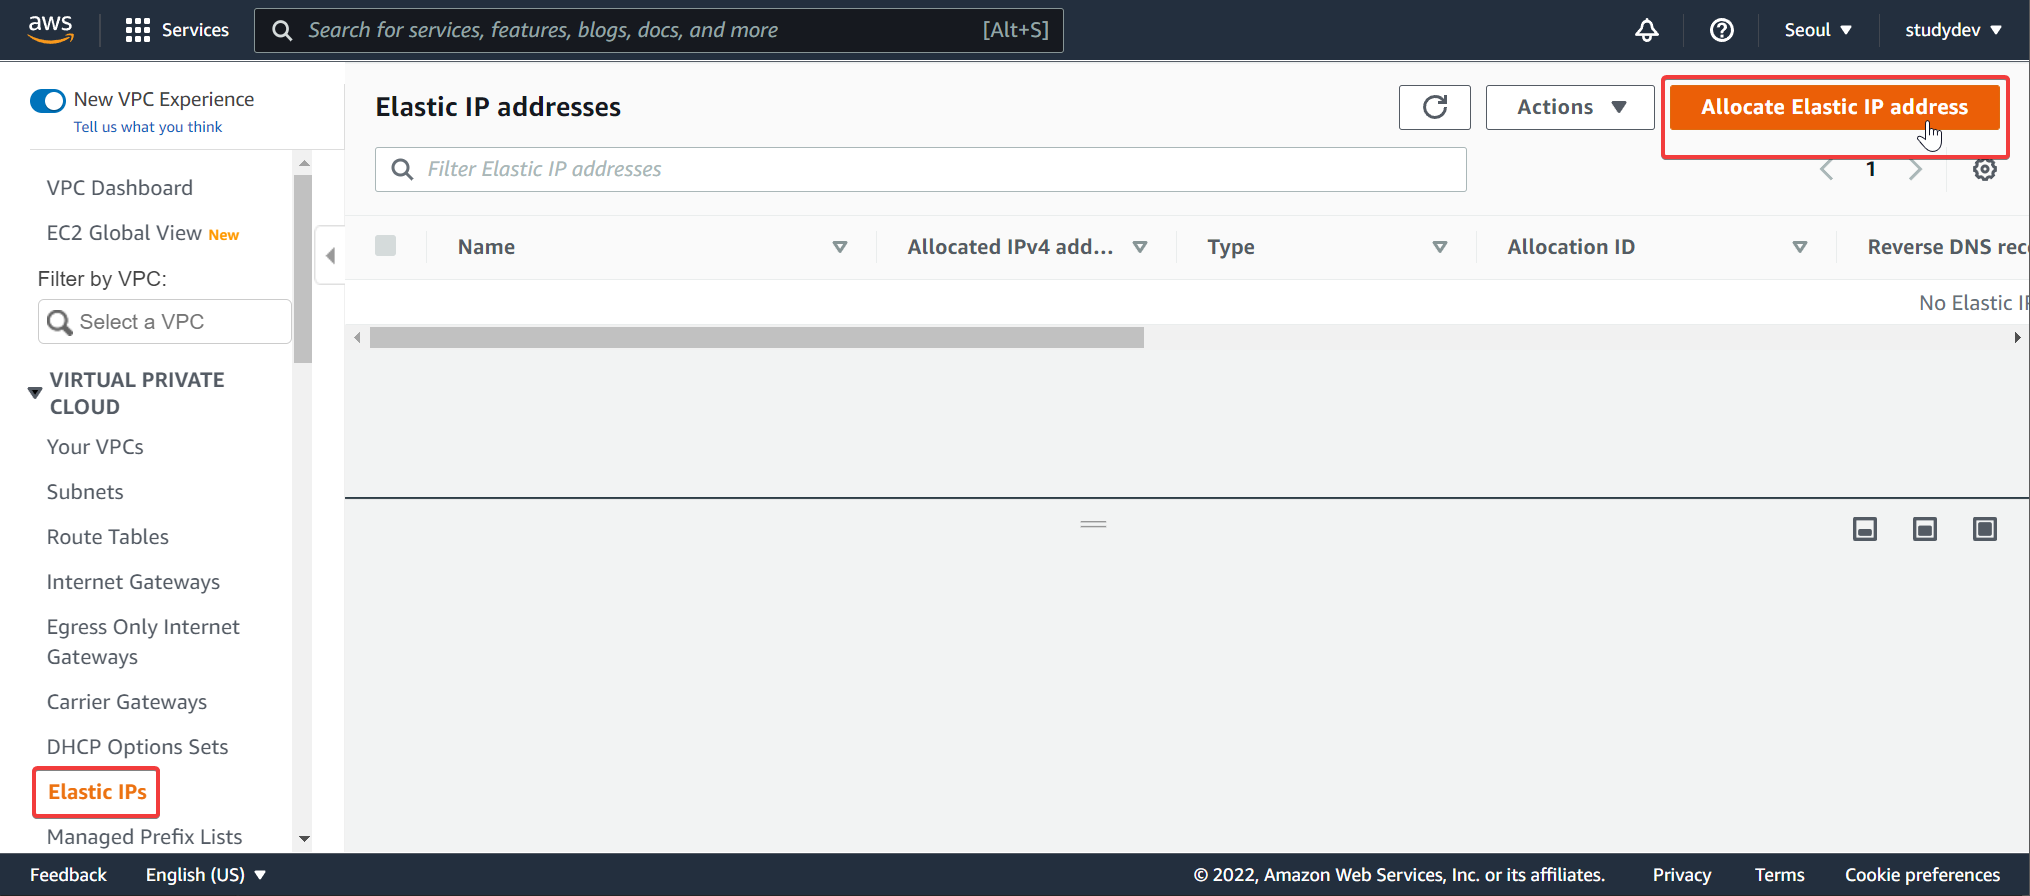Image resolution: width=2030 pixels, height=896 pixels.
Task: Check the select-all table checkbox
Action: (x=385, y=246)
